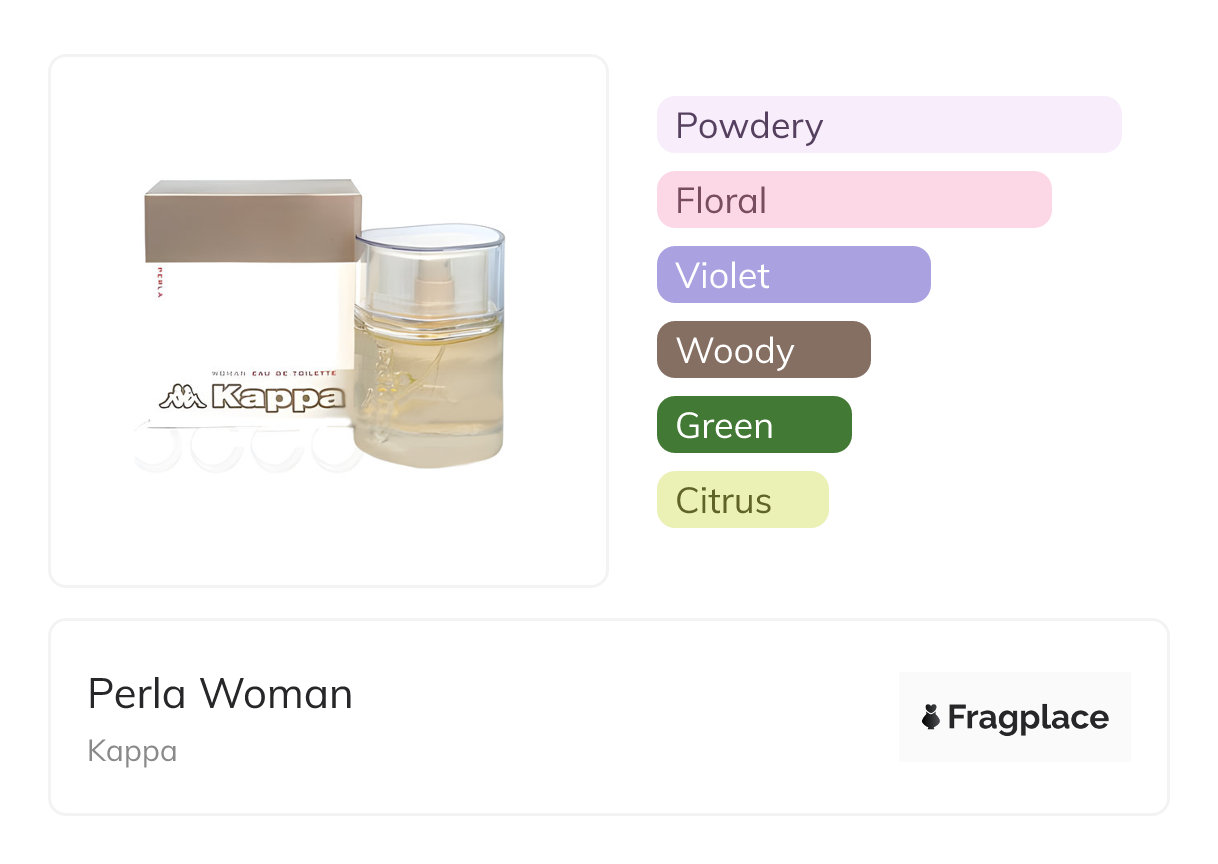
Task: Select the Floral accord bar
Action: click(853, 200)
